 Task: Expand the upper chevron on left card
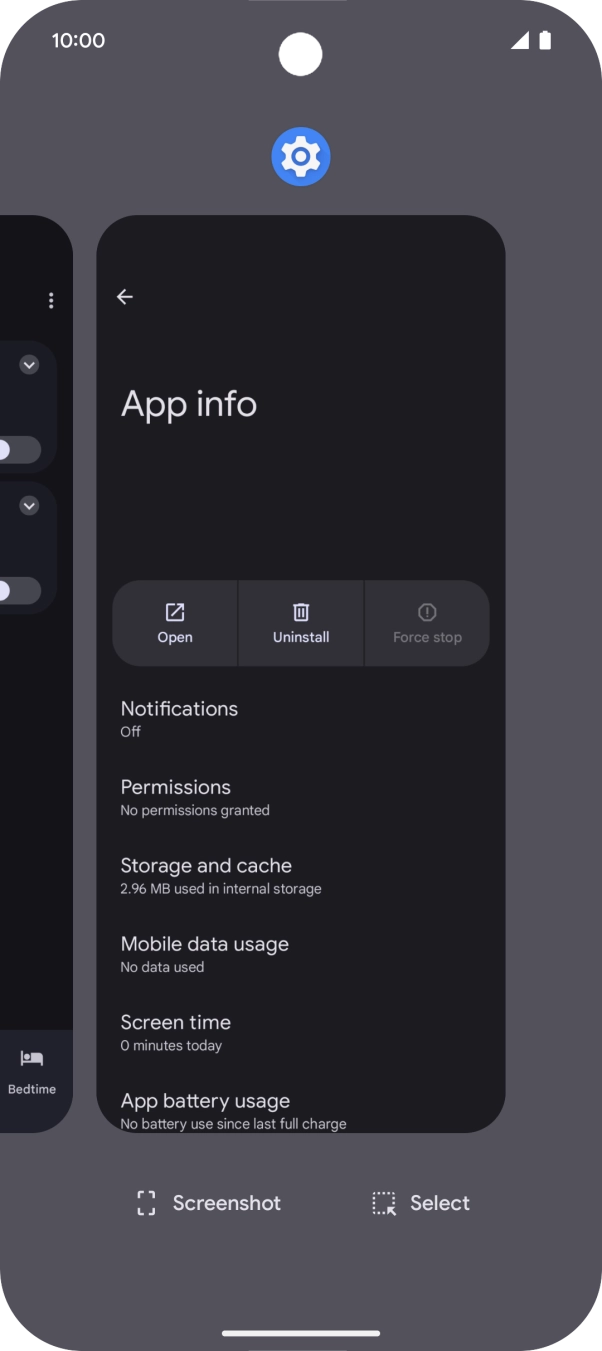click(x=29, y=365)
